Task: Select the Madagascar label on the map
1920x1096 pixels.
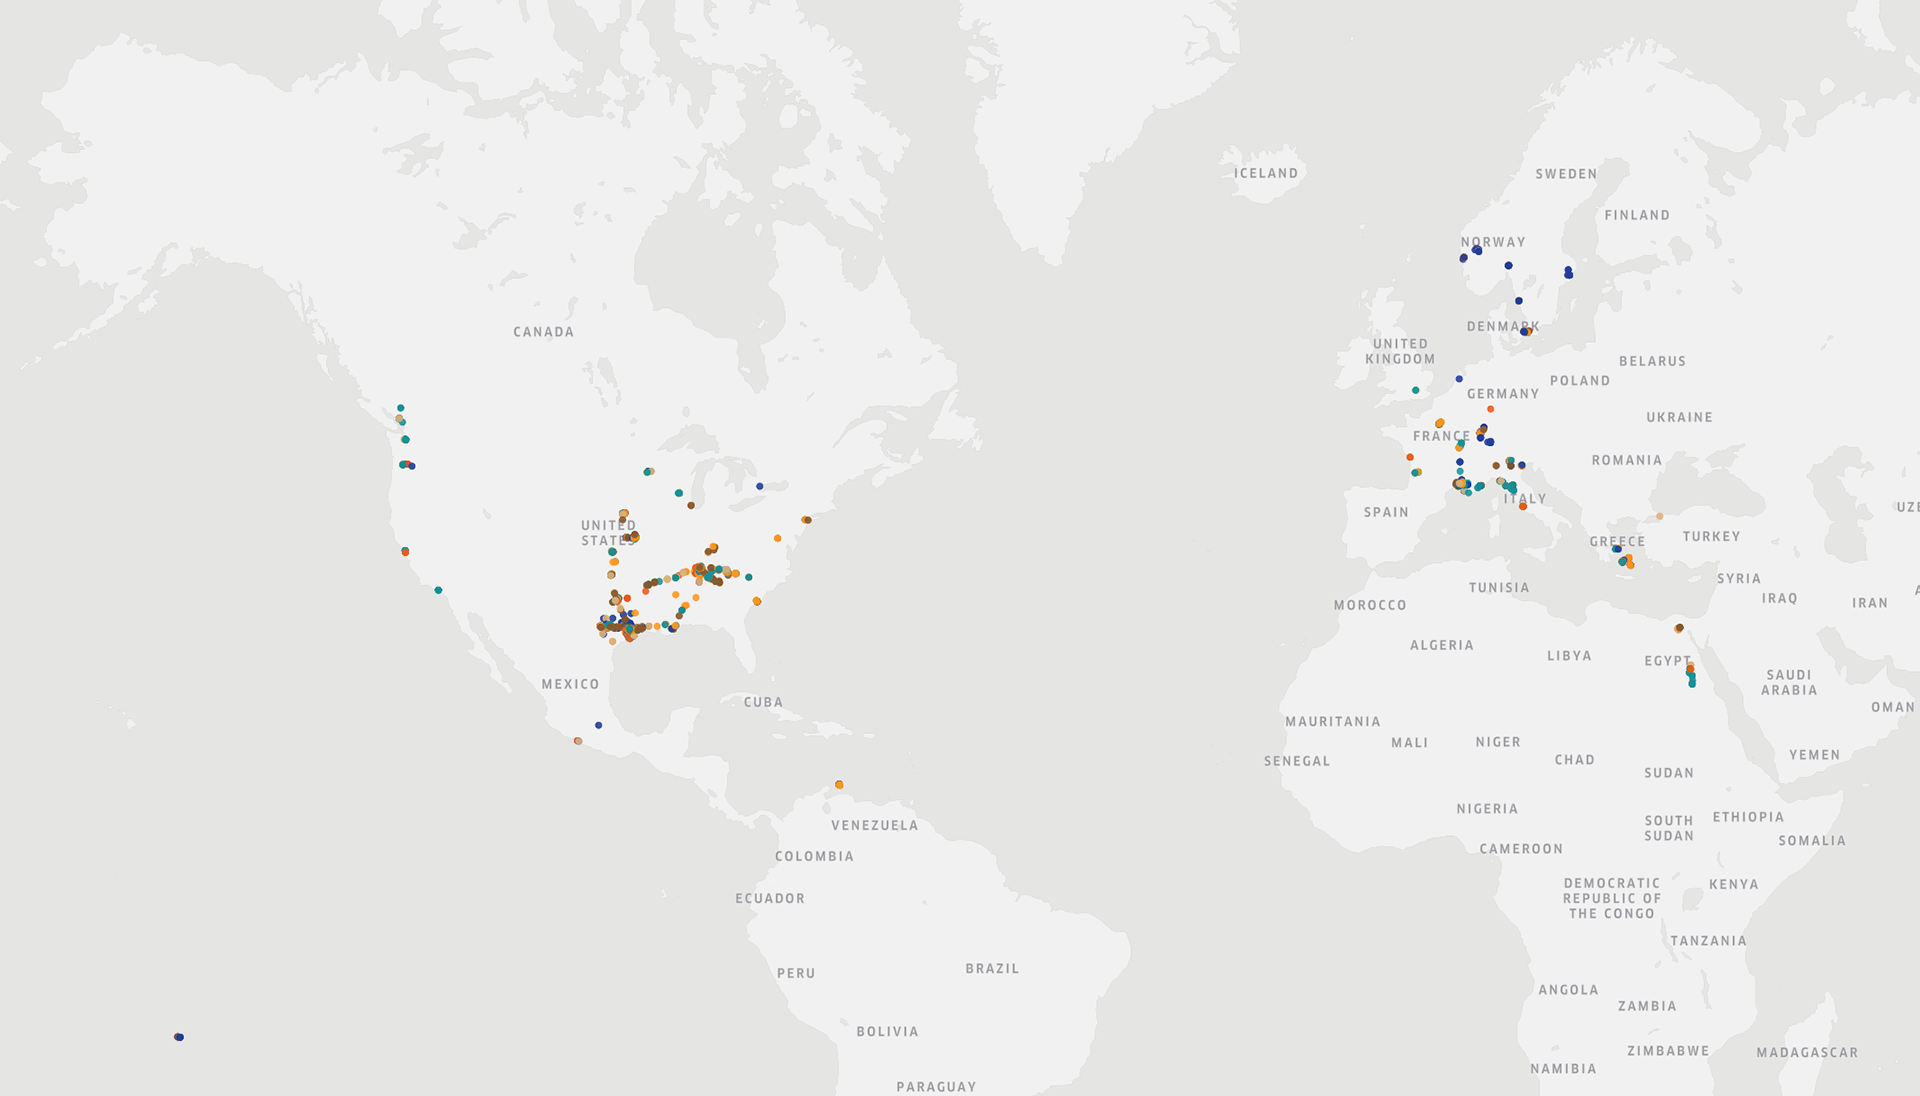Action: 1806,1052
